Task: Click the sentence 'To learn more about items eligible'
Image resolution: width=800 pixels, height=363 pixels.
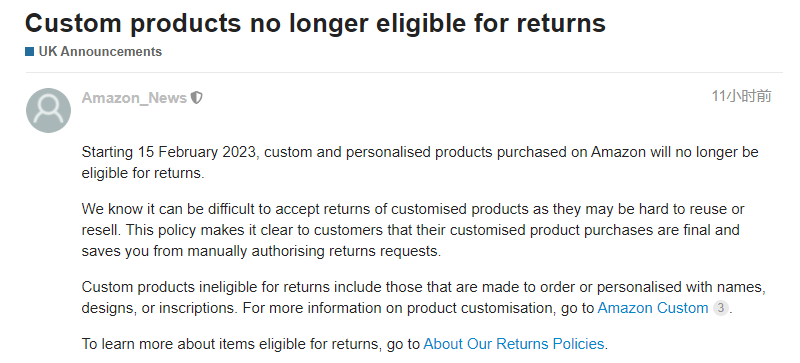Action: pos(345,344)
